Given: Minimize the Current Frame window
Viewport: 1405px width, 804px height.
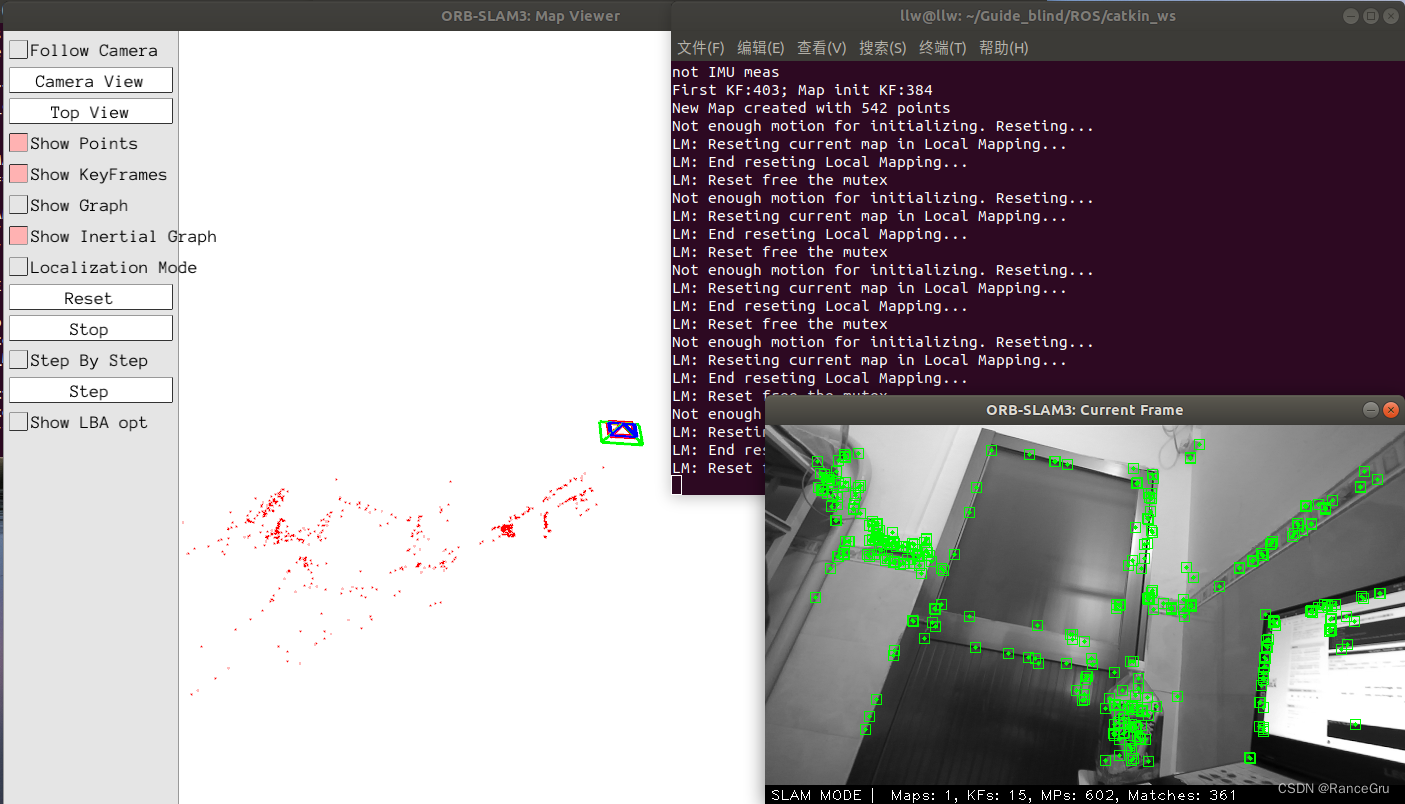Looking at the screenshot, I should (1371, 410).
